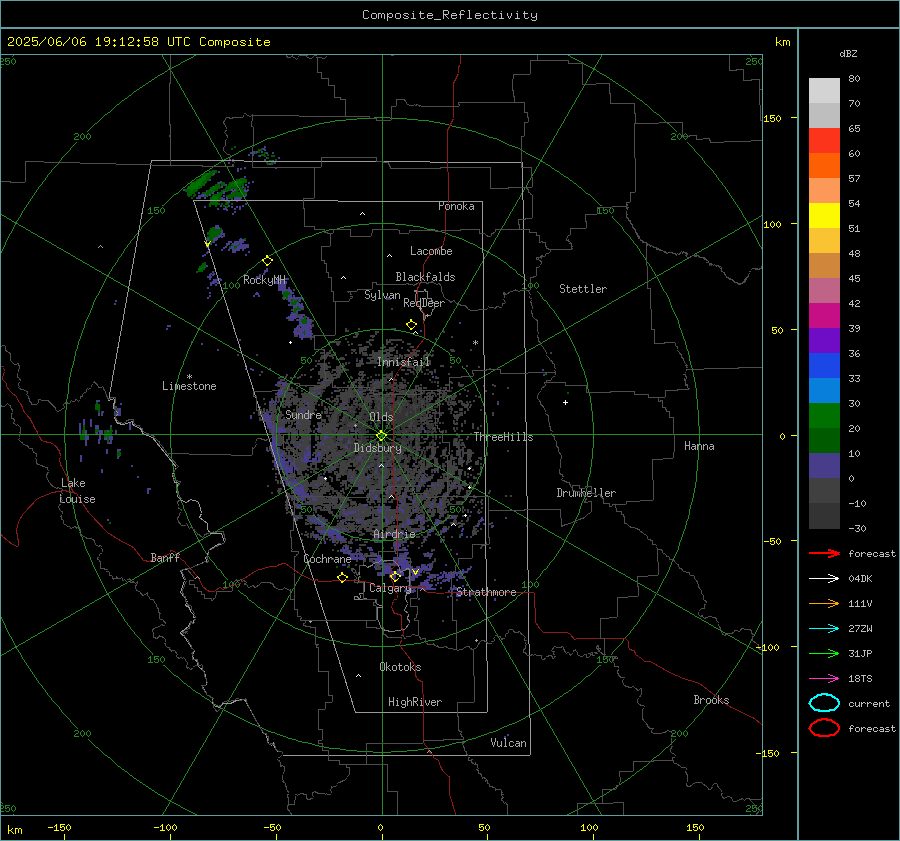Click the red 65 dBZ color swatch
The image size is (900, 841).
824,140
